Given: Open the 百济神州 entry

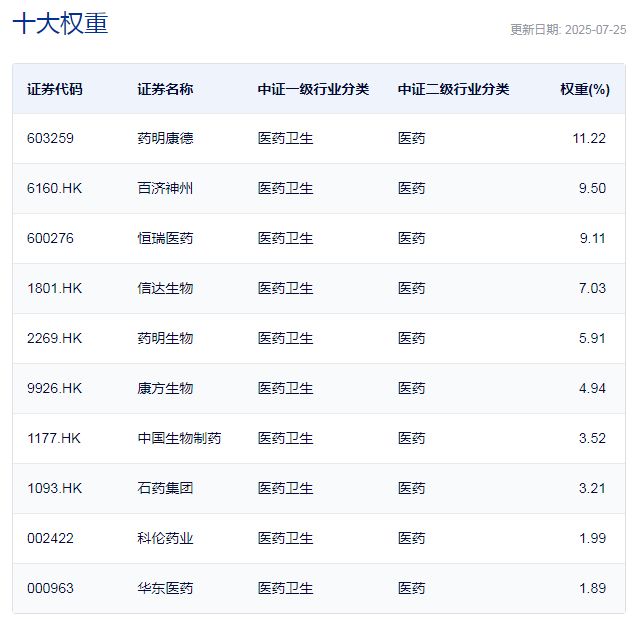Looking at the screenshot, I should [165, 188].
